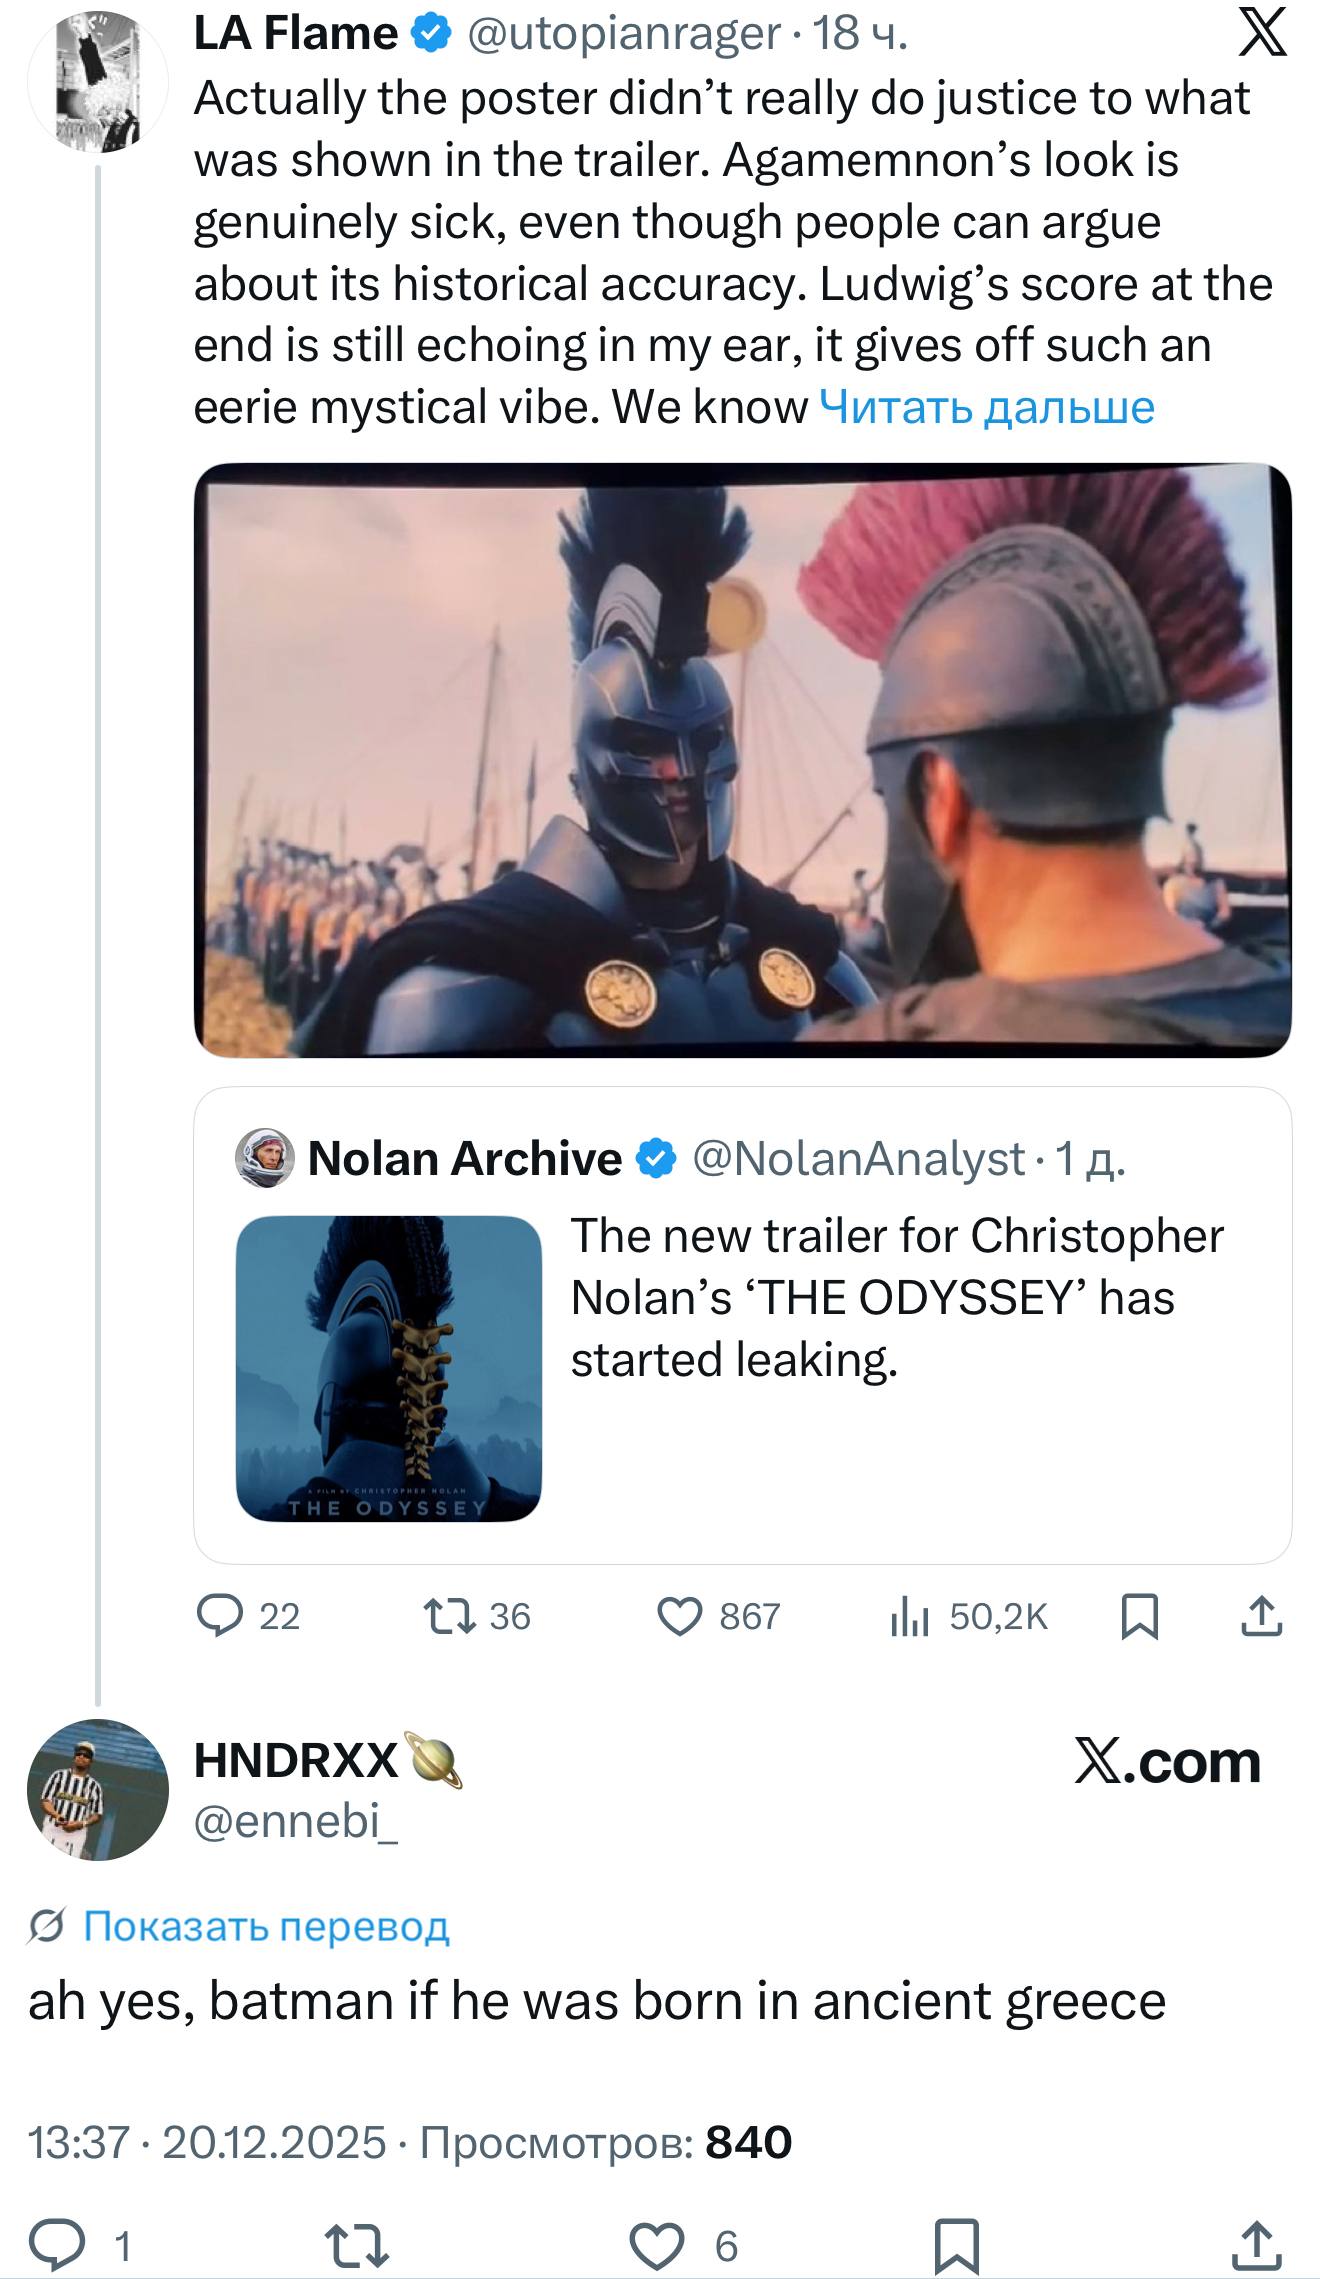
Task: Open LA Flame's profile avatar
Action: click(x=97, y=82)
